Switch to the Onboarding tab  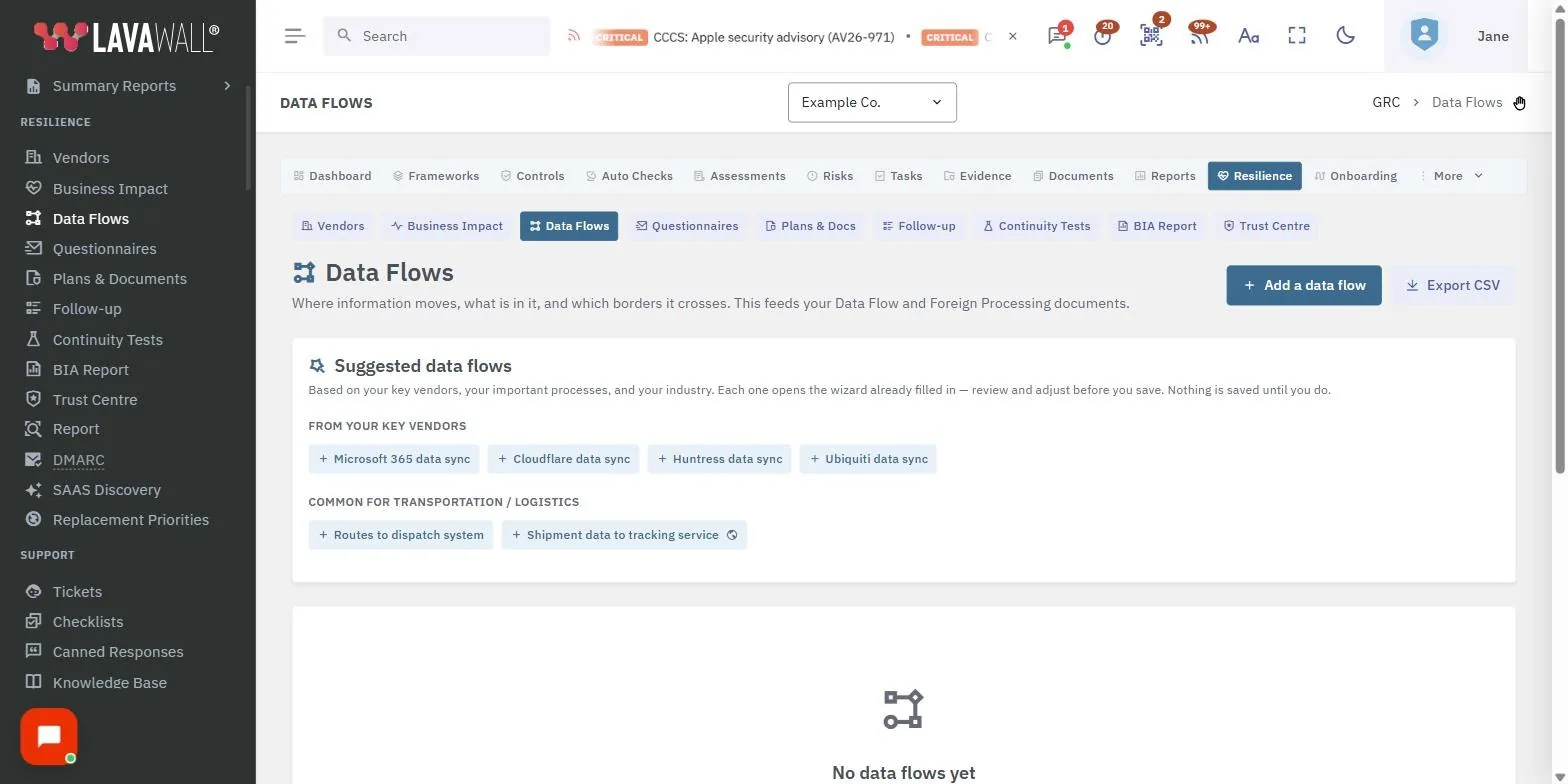tap(1355, 176)
